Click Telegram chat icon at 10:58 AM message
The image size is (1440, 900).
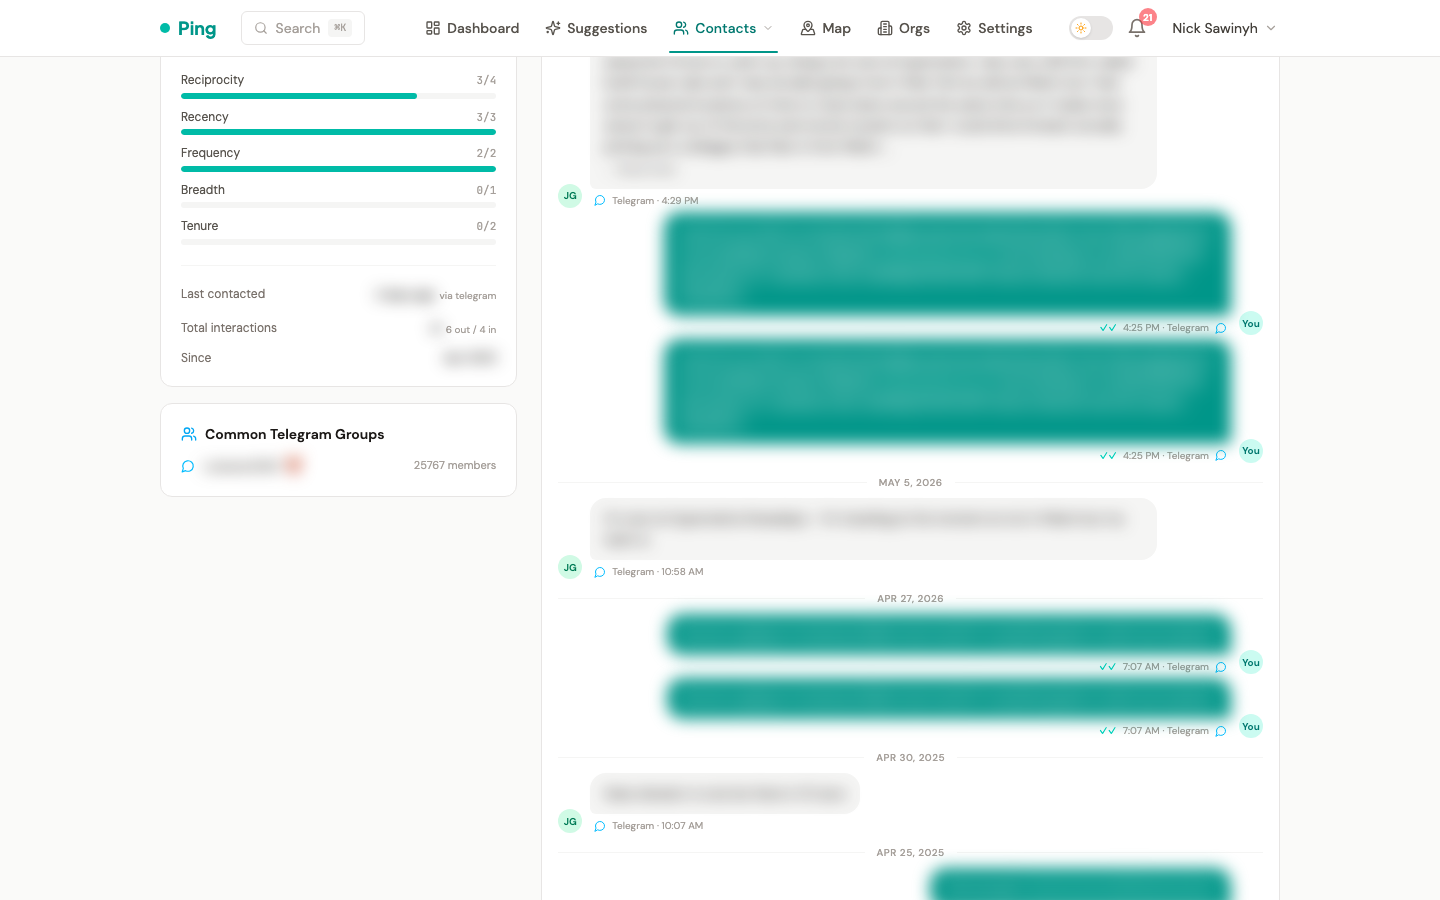coord(600,572)
